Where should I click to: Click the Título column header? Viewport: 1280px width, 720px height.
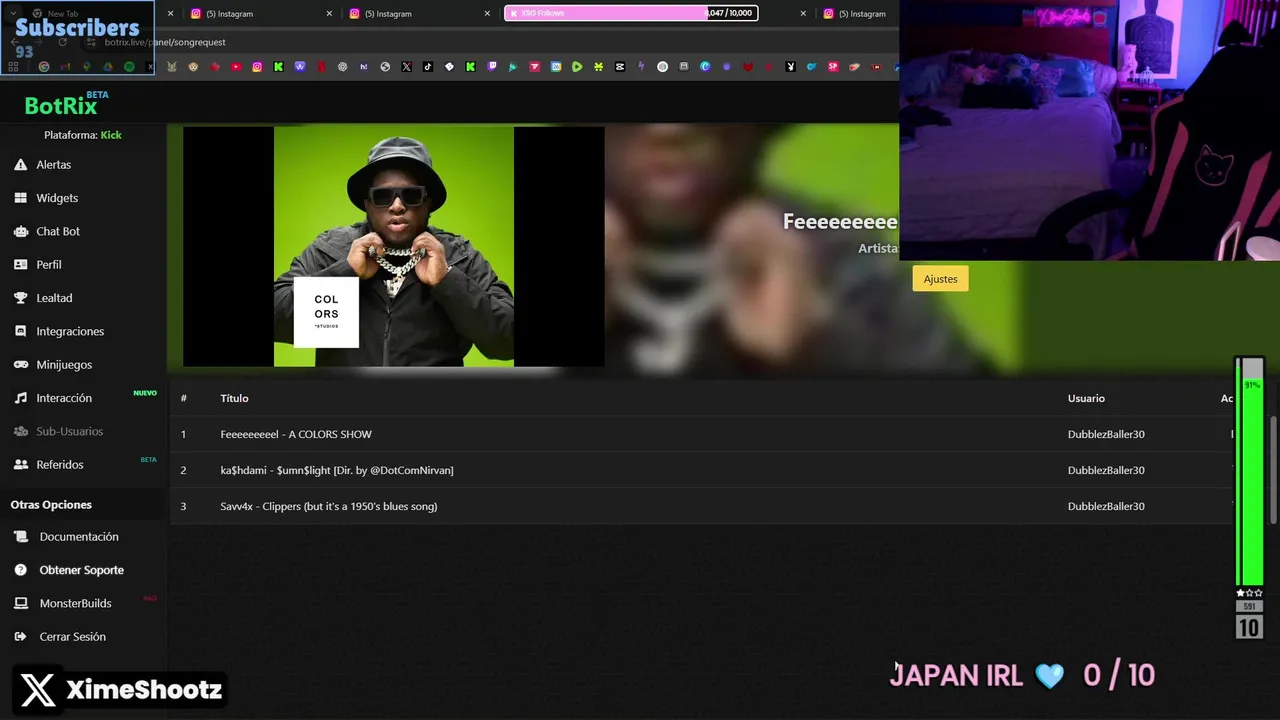(234, 398)
